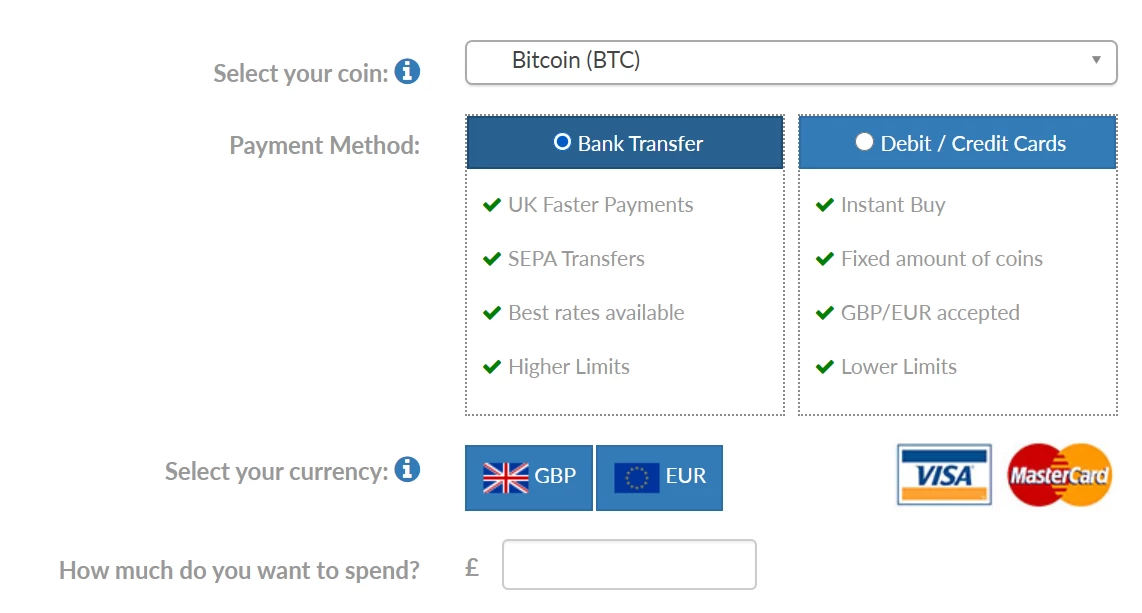Select the Bank Transfer radio button
Screen dimensions: 1142x613
coord(561,141)
